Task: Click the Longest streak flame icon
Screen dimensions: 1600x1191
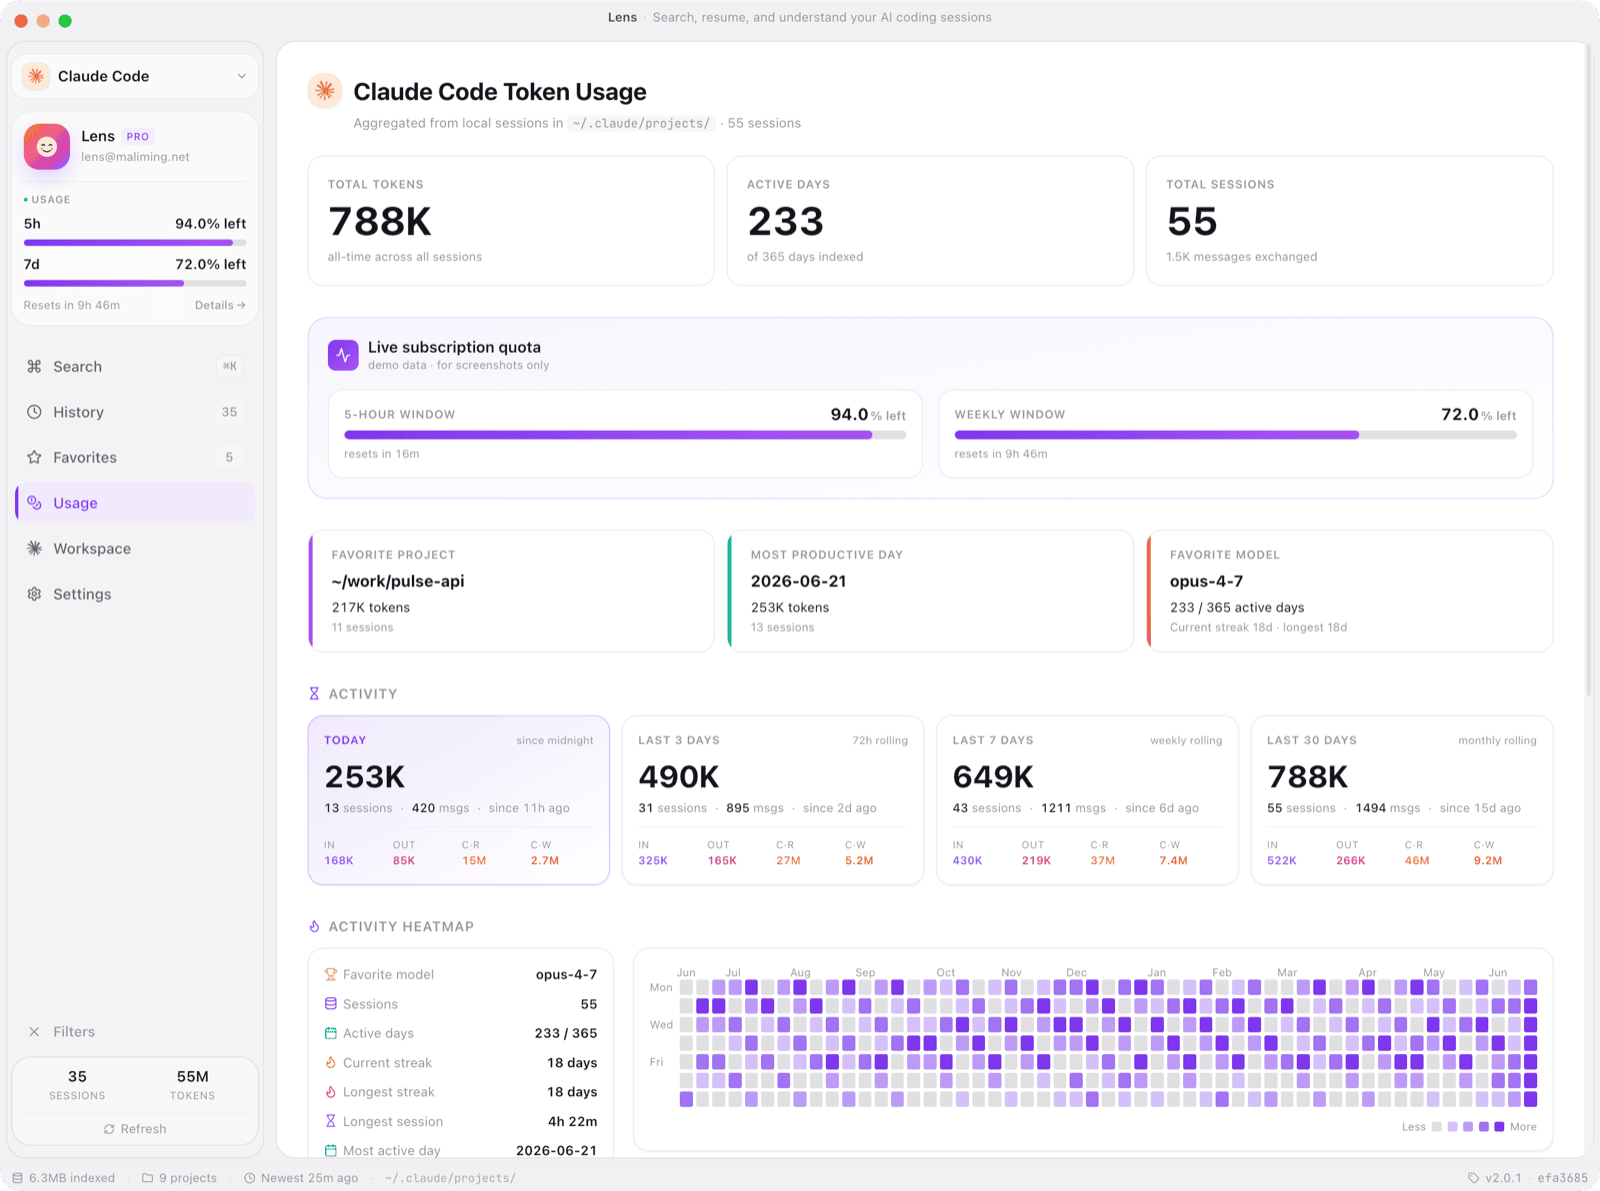Action: [x=331, y=1092]
